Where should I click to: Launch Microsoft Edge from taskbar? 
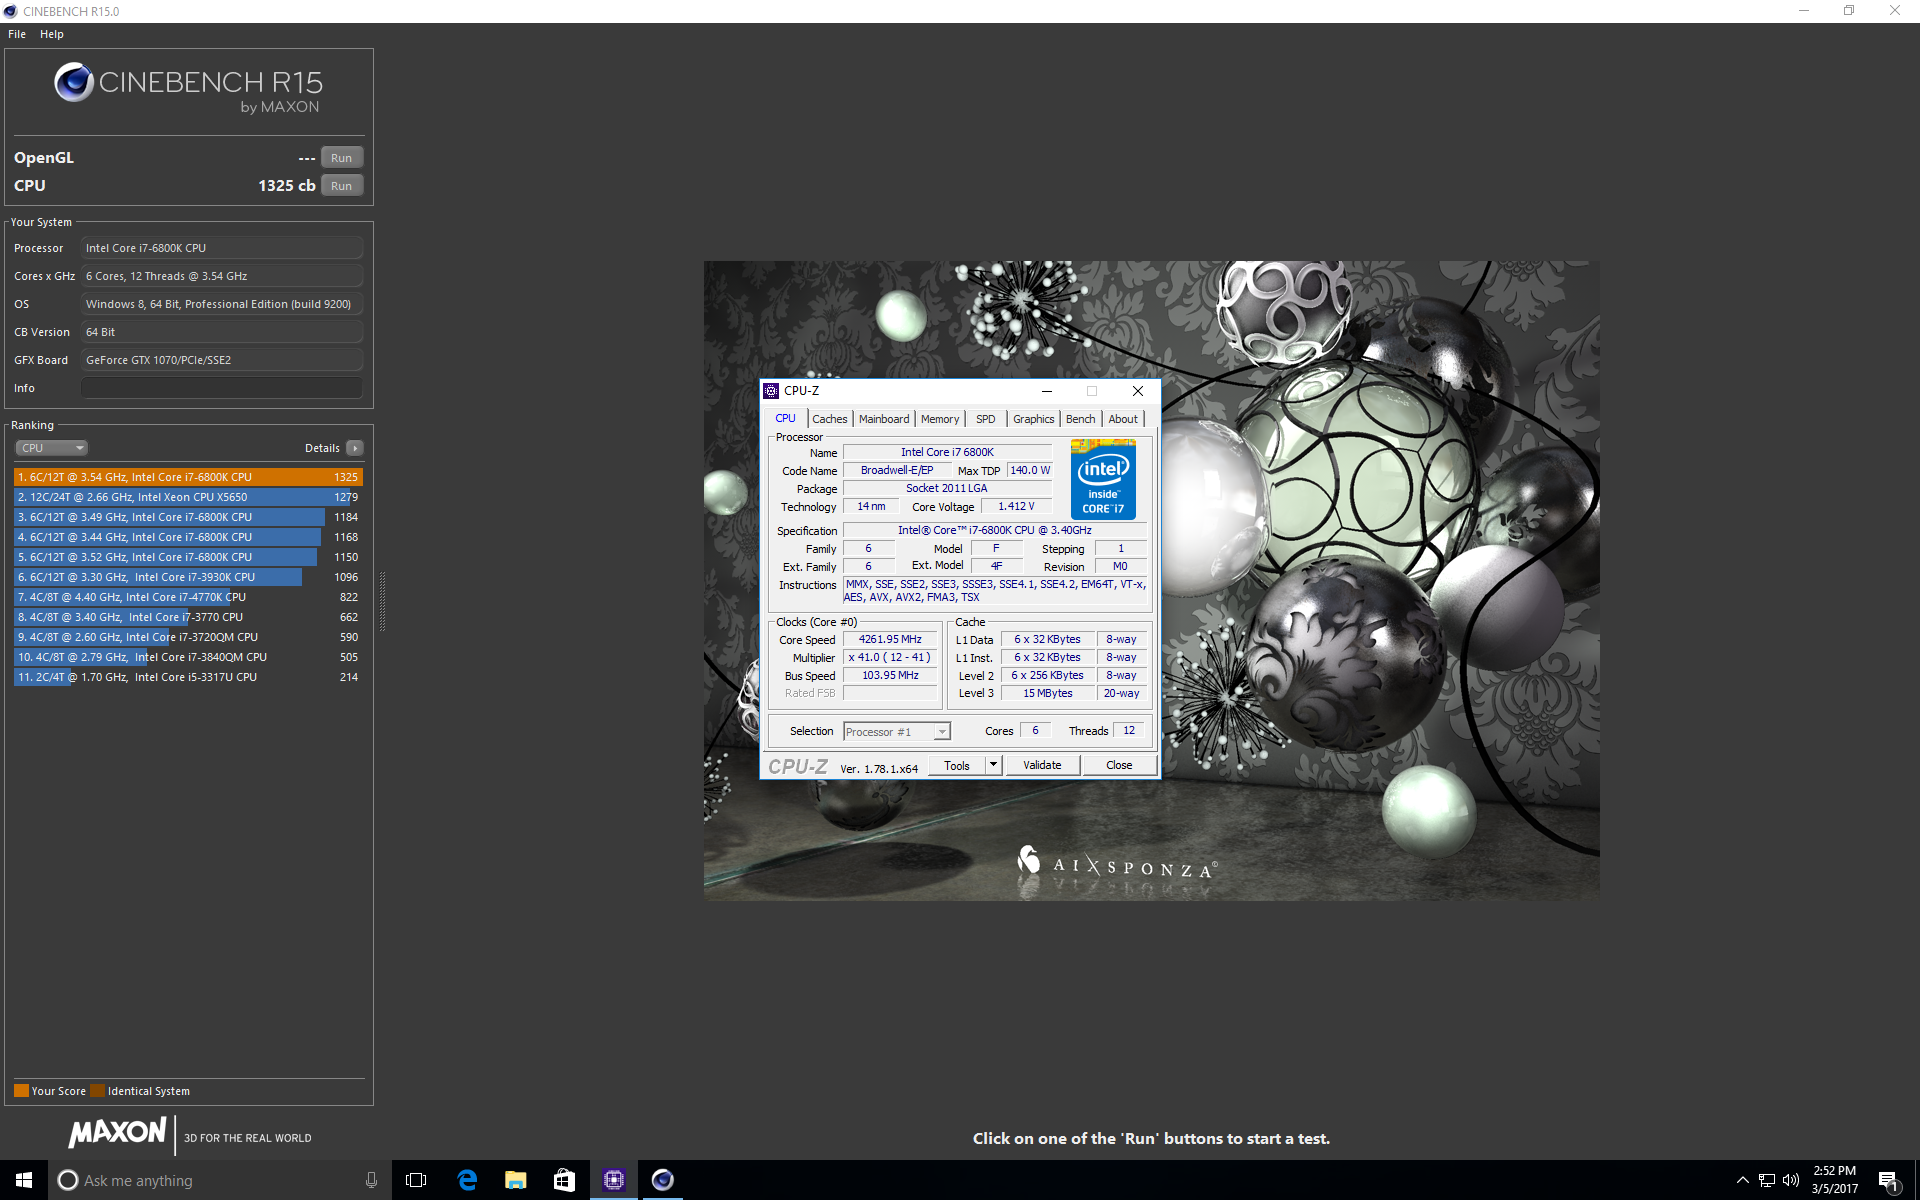click(x=467, y=1180)
